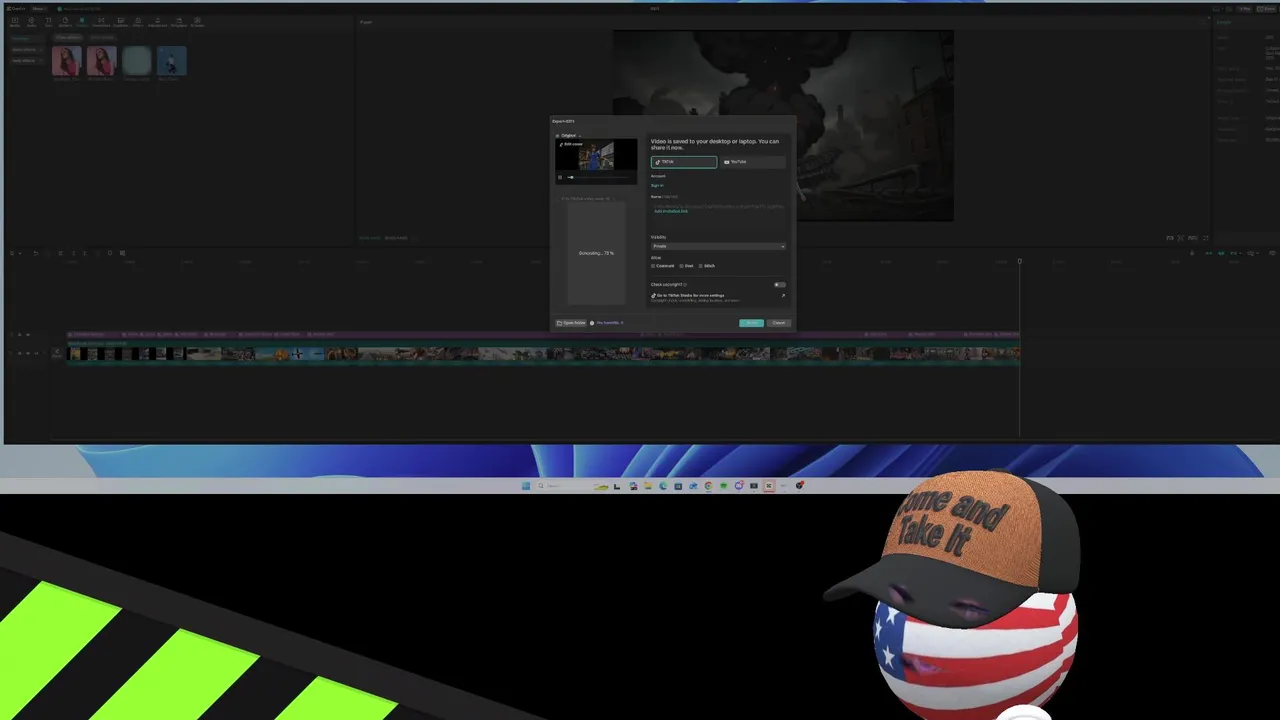
Task: Click Add invitation link
Action: coord(671,211)
